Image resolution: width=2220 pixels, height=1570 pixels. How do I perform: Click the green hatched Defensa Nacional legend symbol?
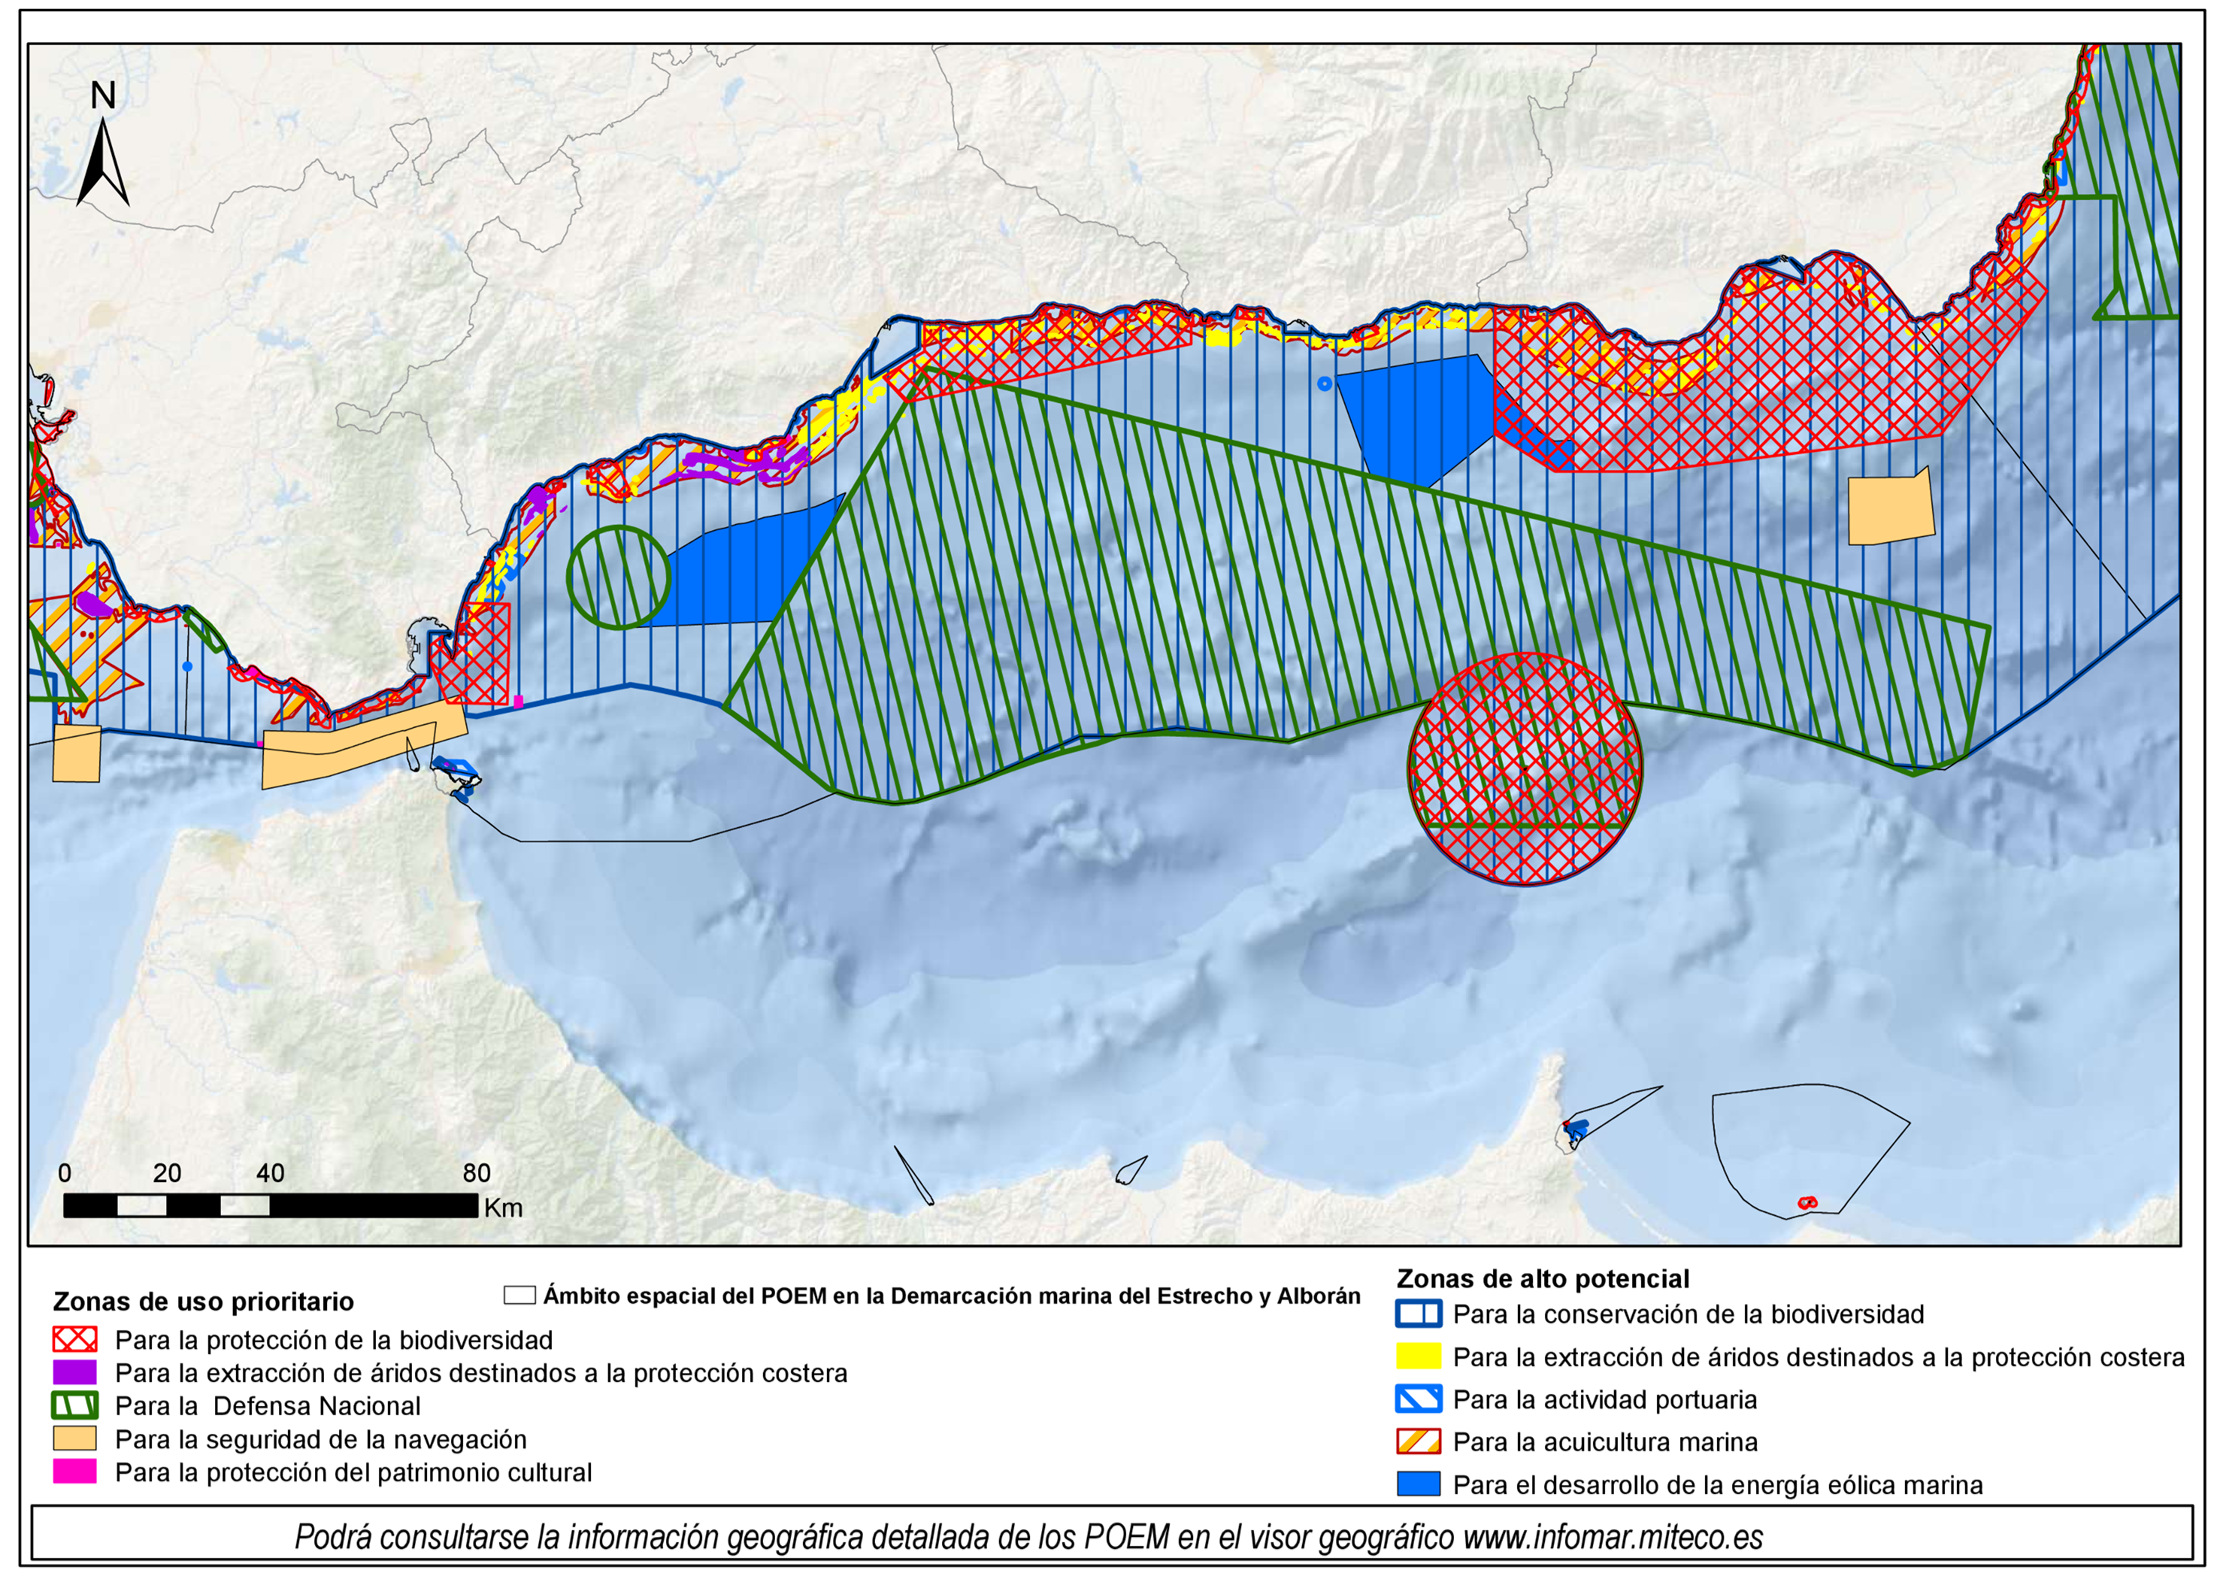coord(75,1405)
